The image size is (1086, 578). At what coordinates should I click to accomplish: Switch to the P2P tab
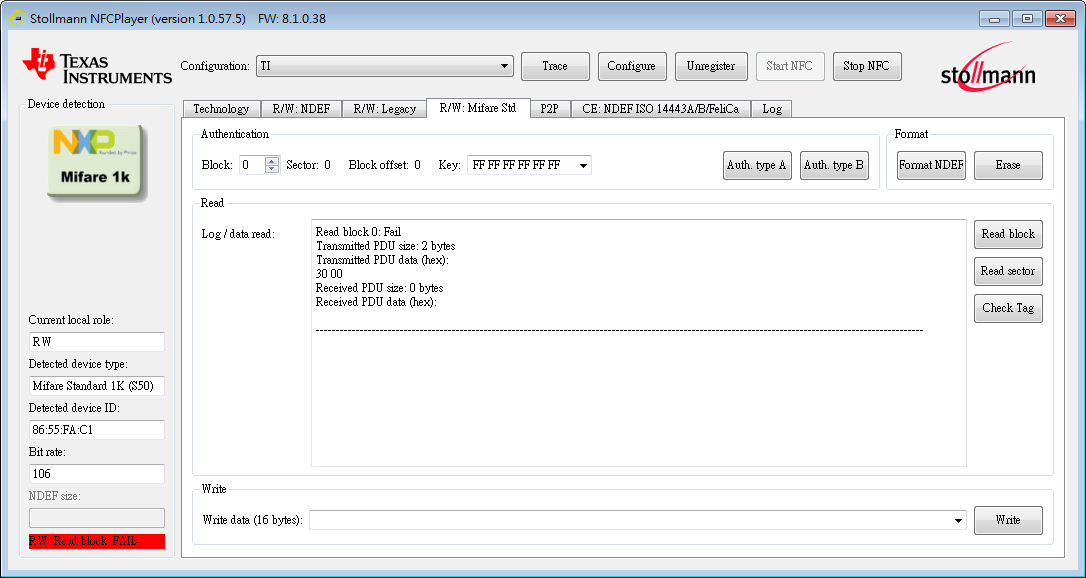coord(549,109)
